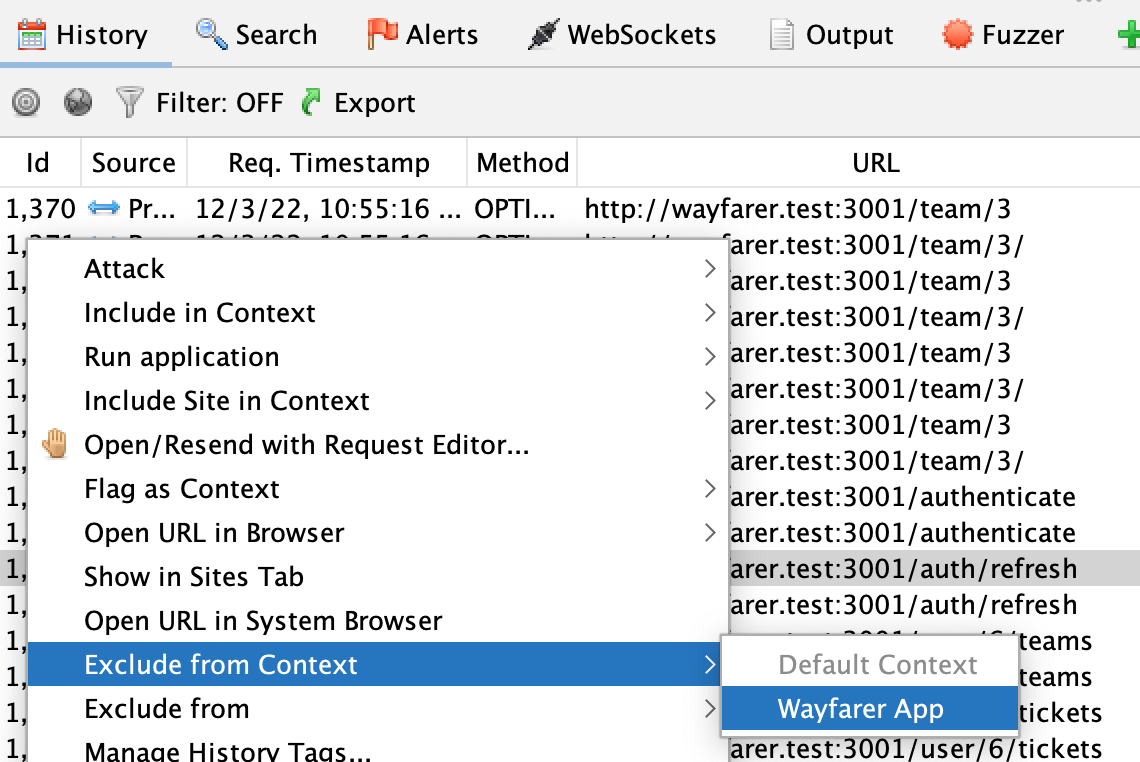The height and width of the screenshot is (762, 1140).
Task: Click the Export button
Action: coord(358,103)
